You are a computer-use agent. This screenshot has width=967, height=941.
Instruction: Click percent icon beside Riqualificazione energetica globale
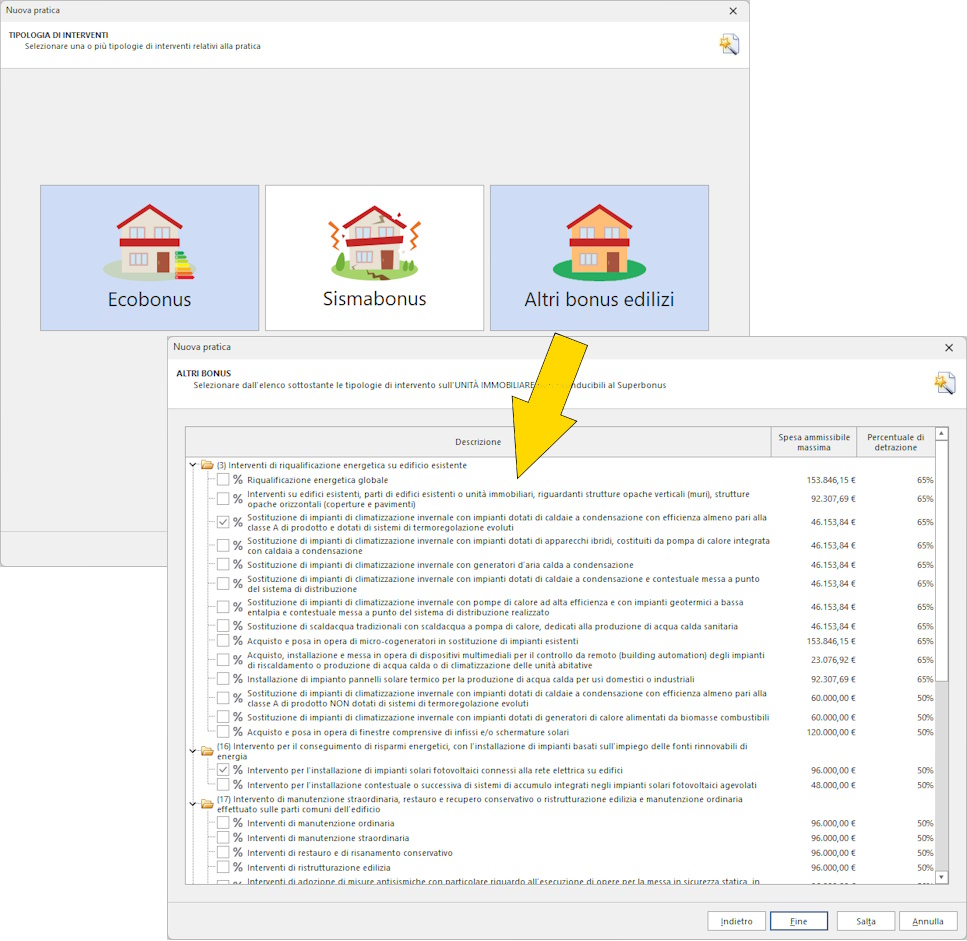click(x=238, y=480)
